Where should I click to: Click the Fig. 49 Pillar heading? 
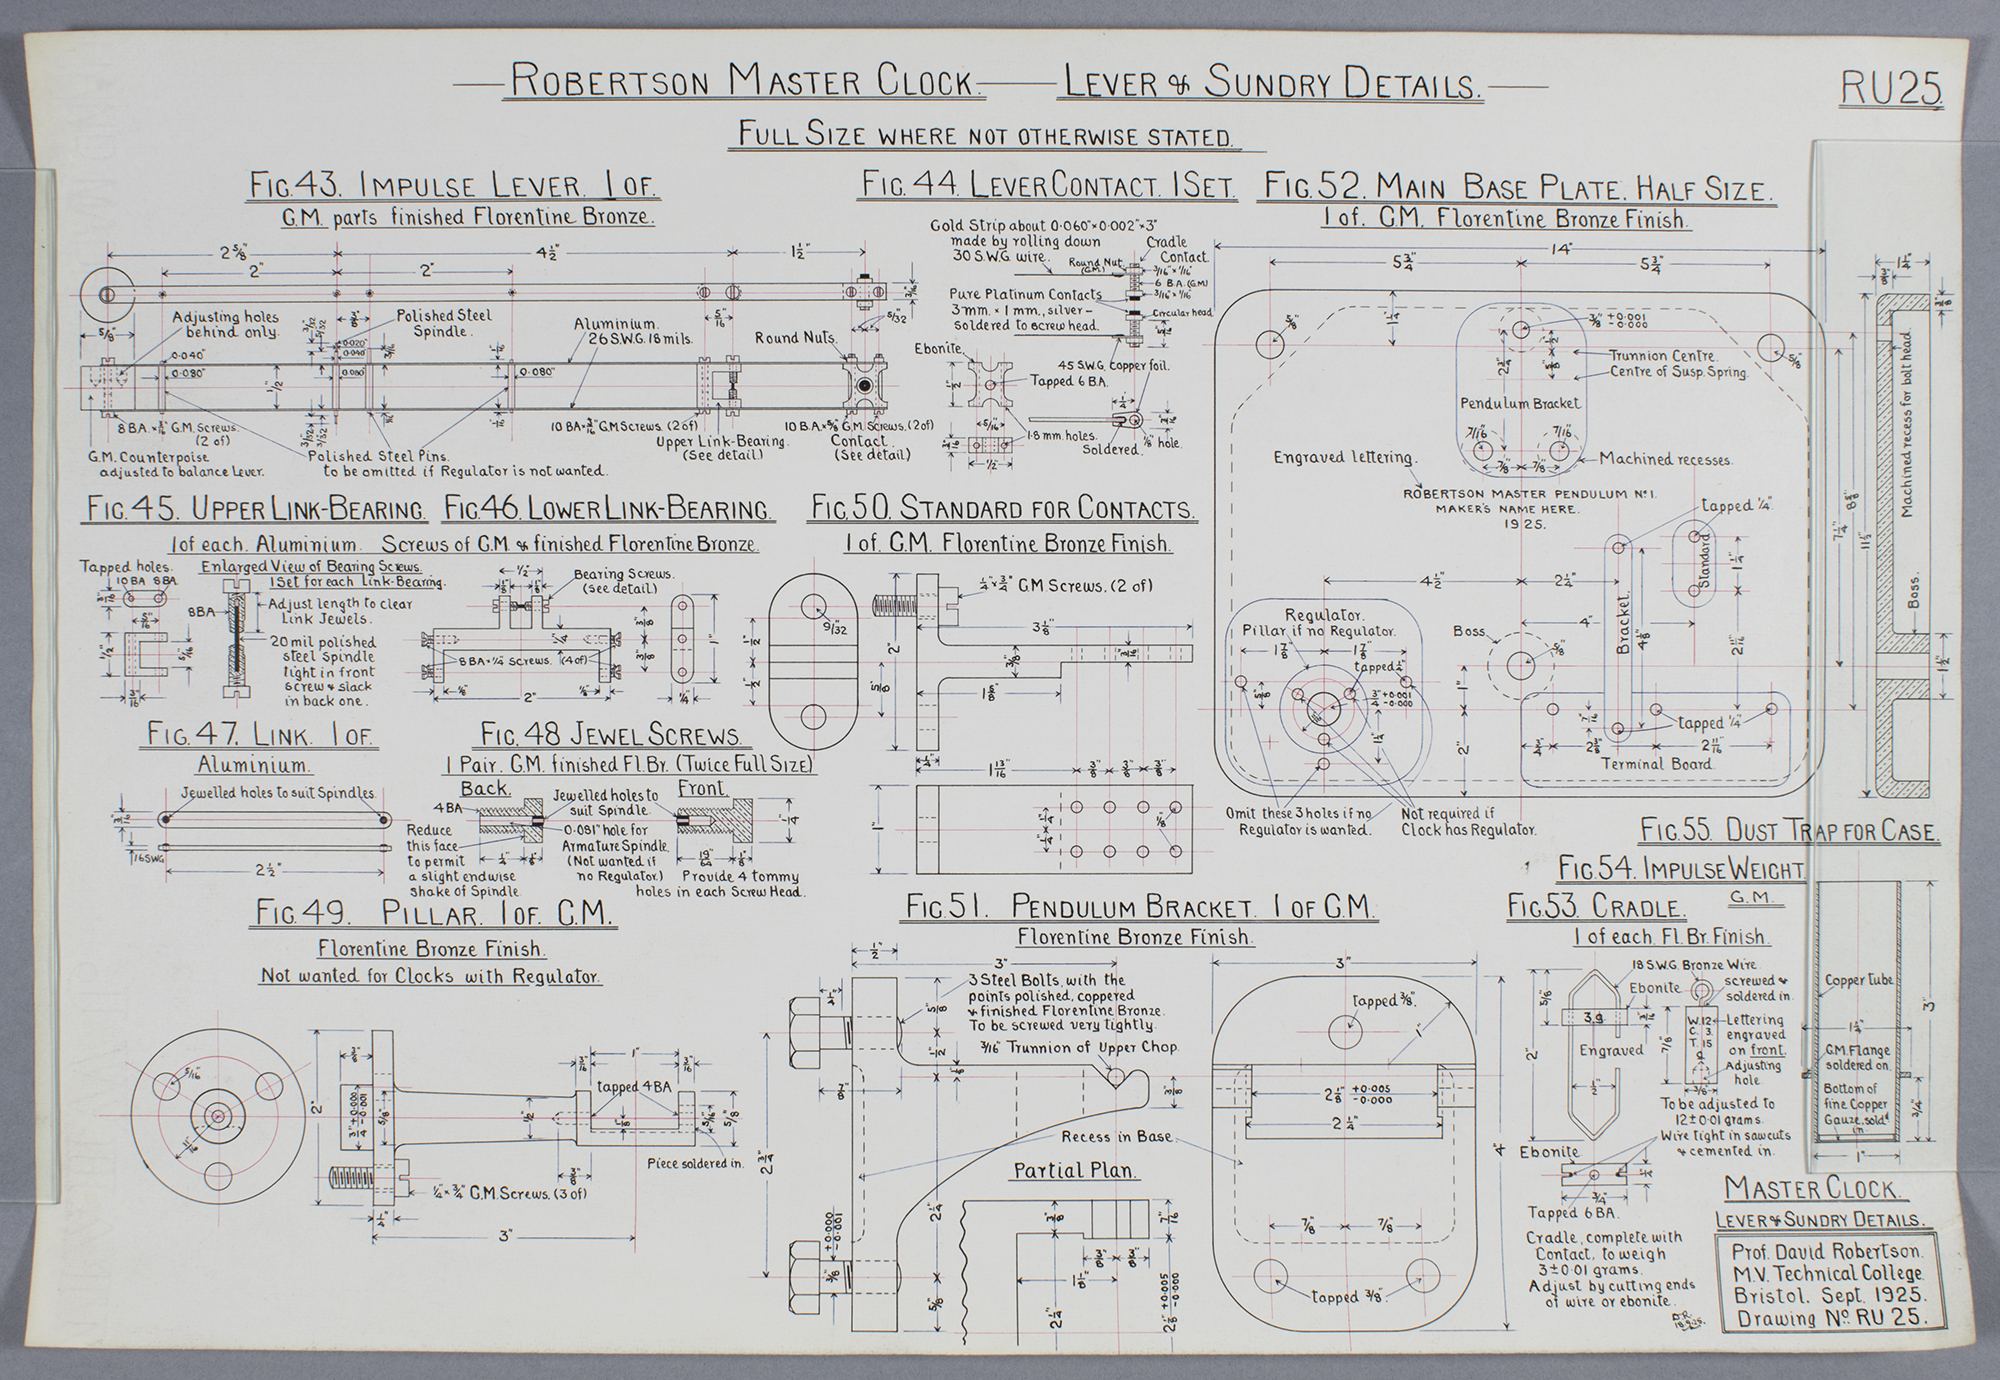[x=435, y=912]
